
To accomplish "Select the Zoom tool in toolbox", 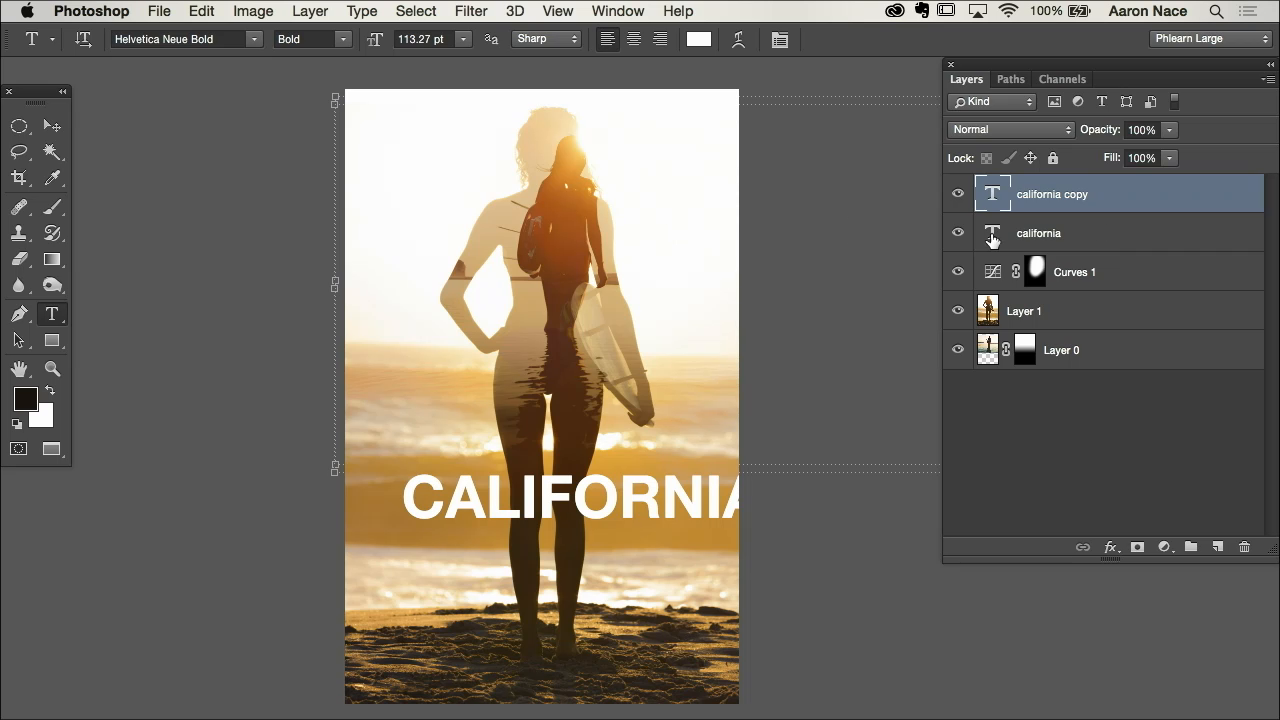I will 52,369.
